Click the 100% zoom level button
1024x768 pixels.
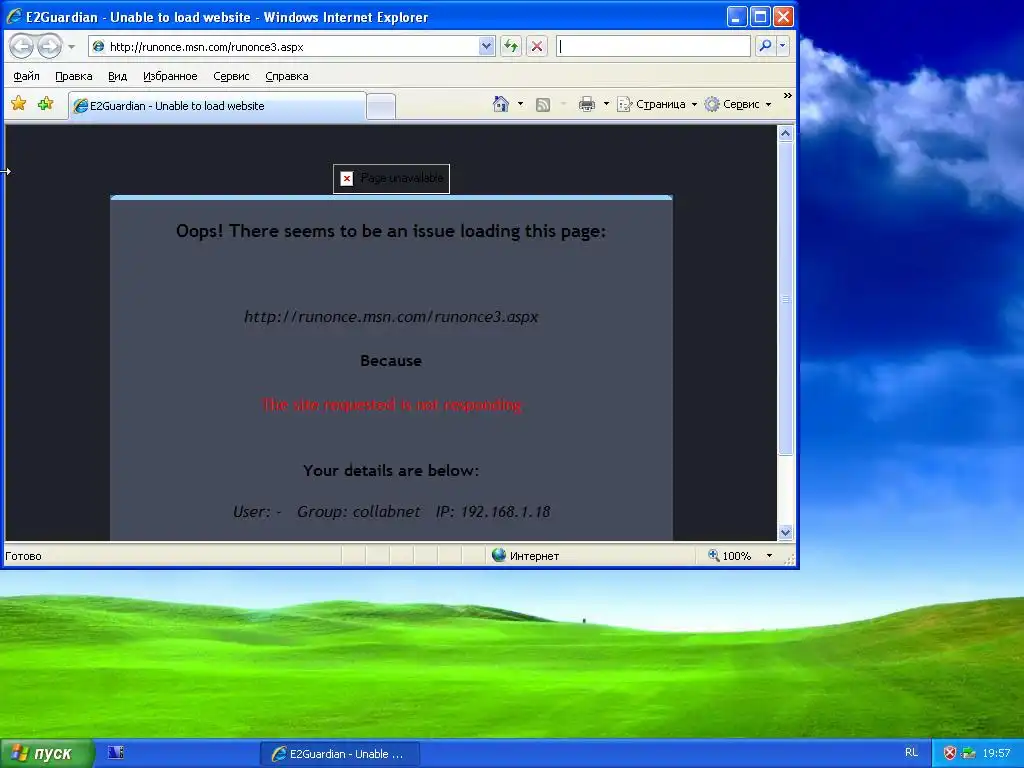coord(729,556)
